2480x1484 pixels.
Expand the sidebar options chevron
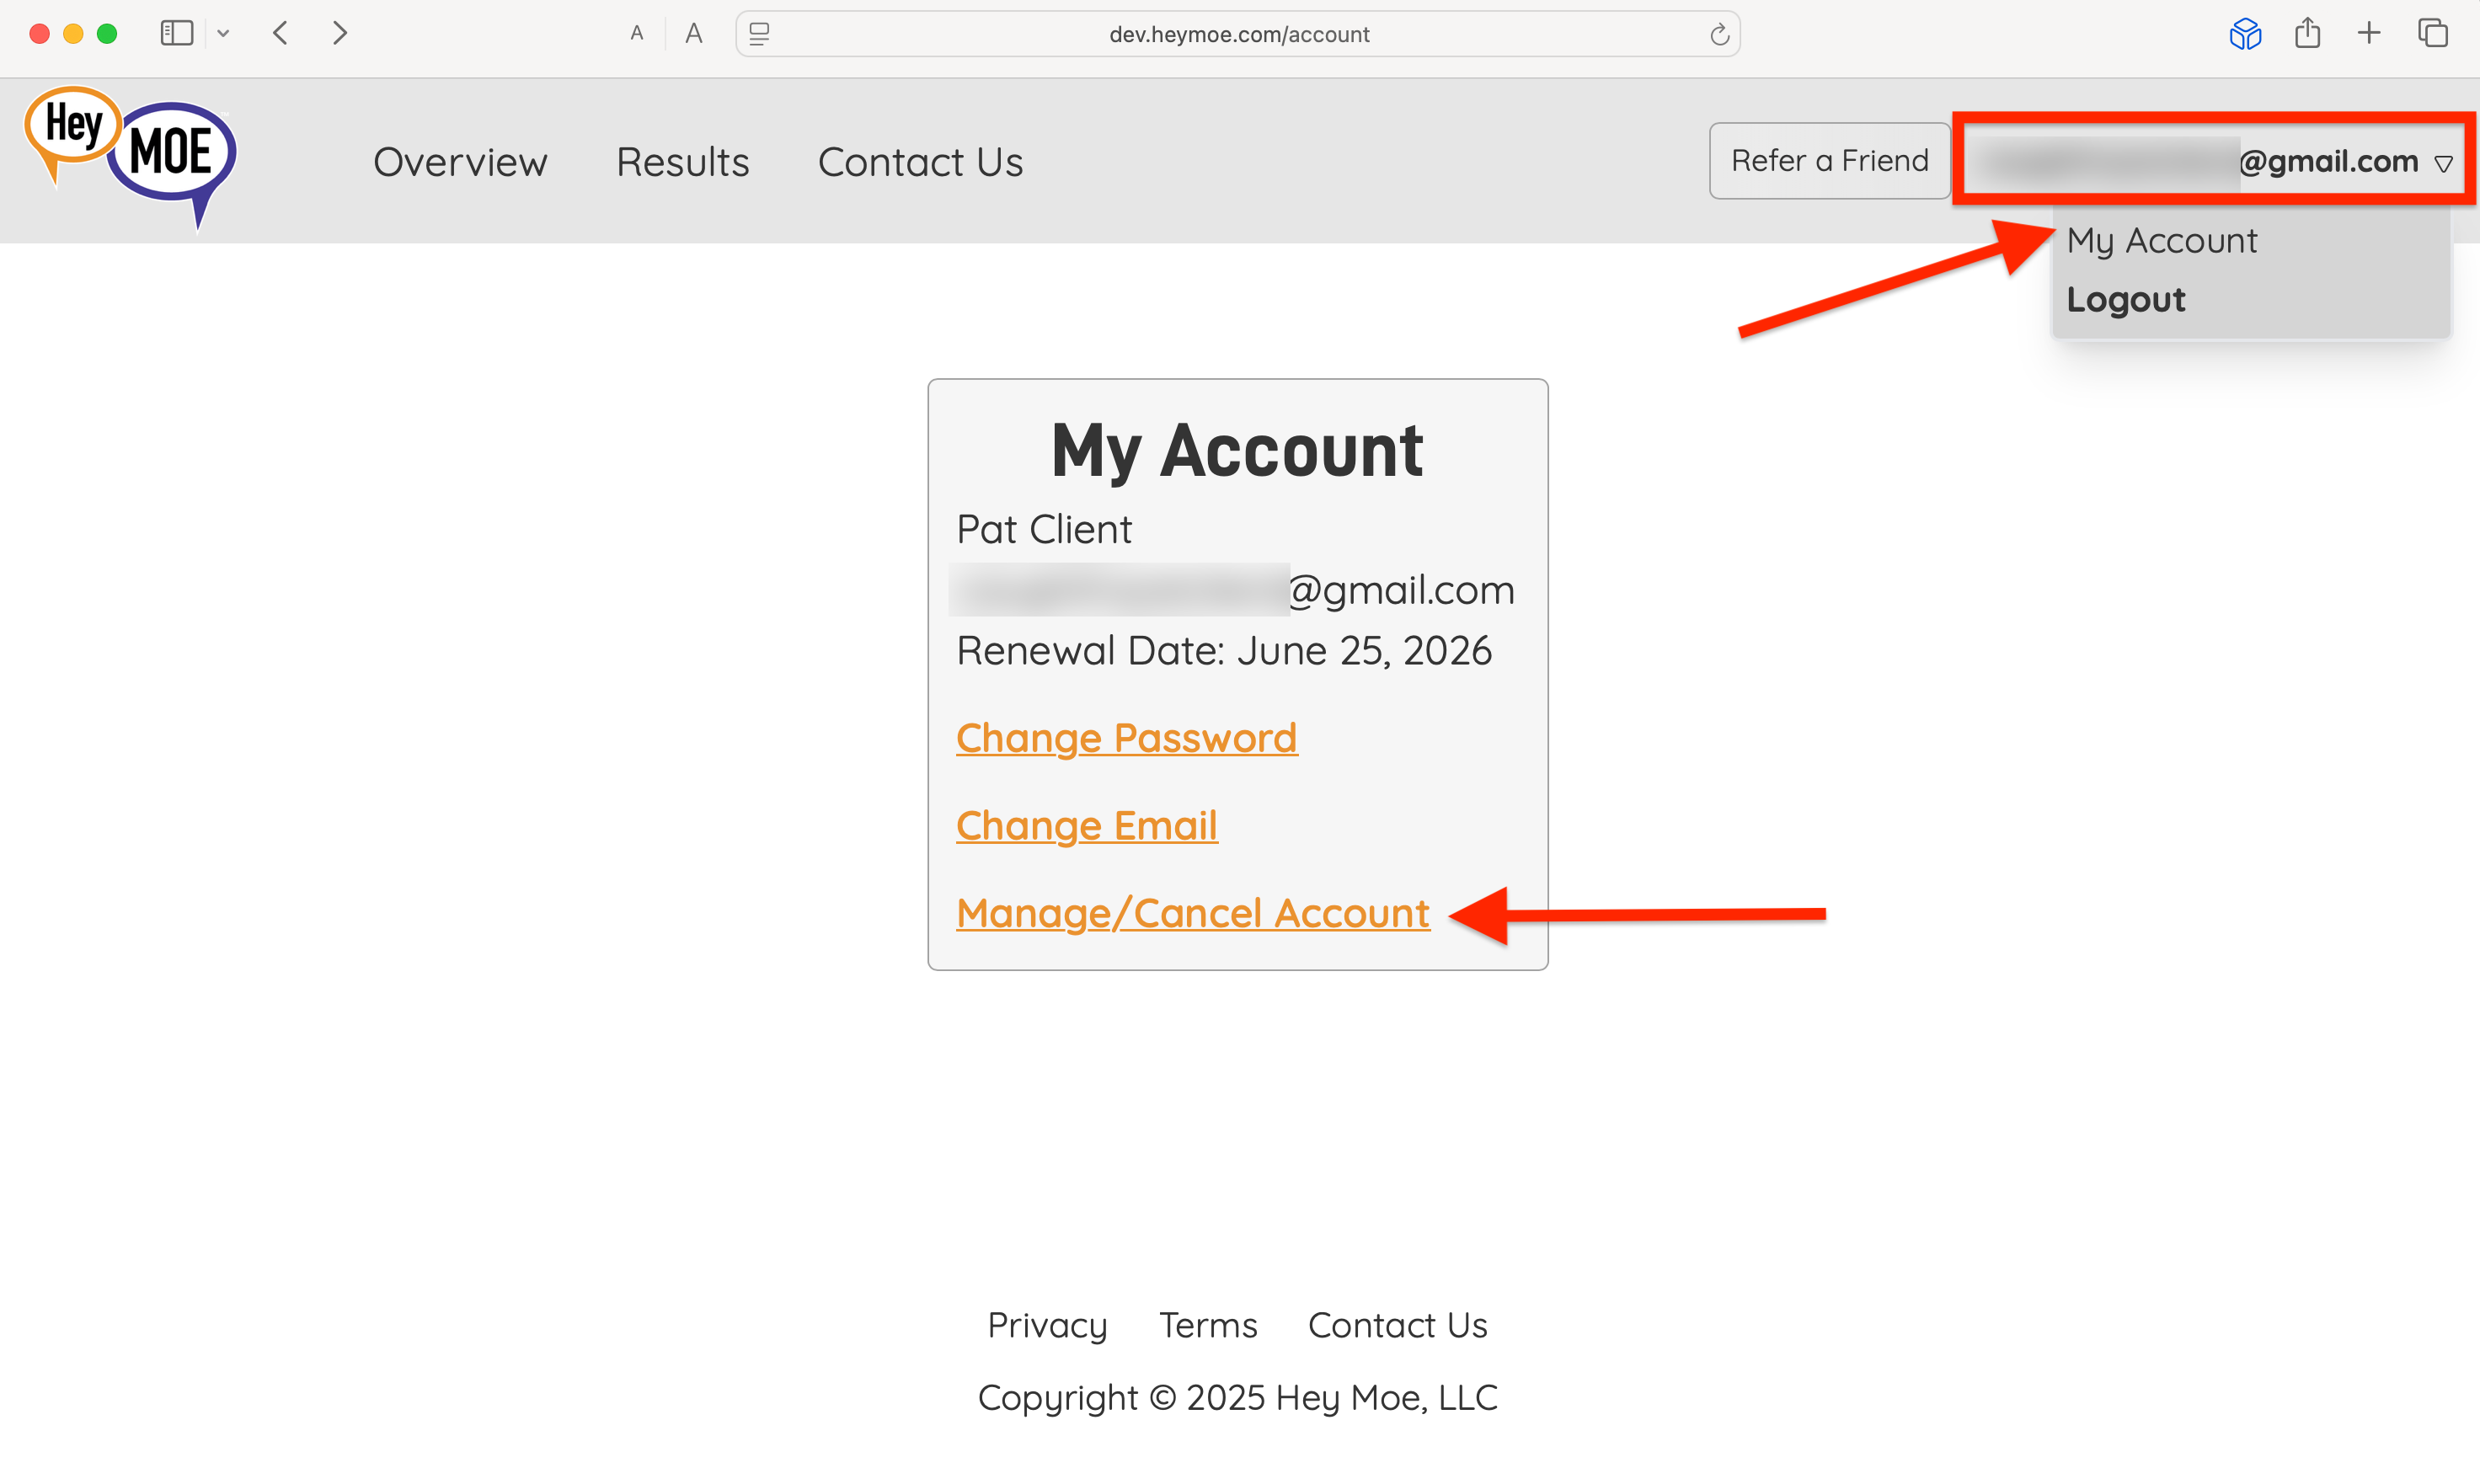(x=223, y=33)
